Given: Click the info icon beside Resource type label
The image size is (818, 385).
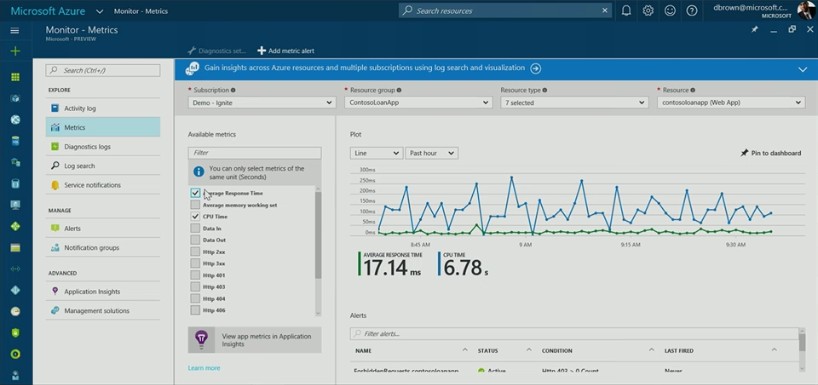Looking at the screenshot, I should [545, 90].
